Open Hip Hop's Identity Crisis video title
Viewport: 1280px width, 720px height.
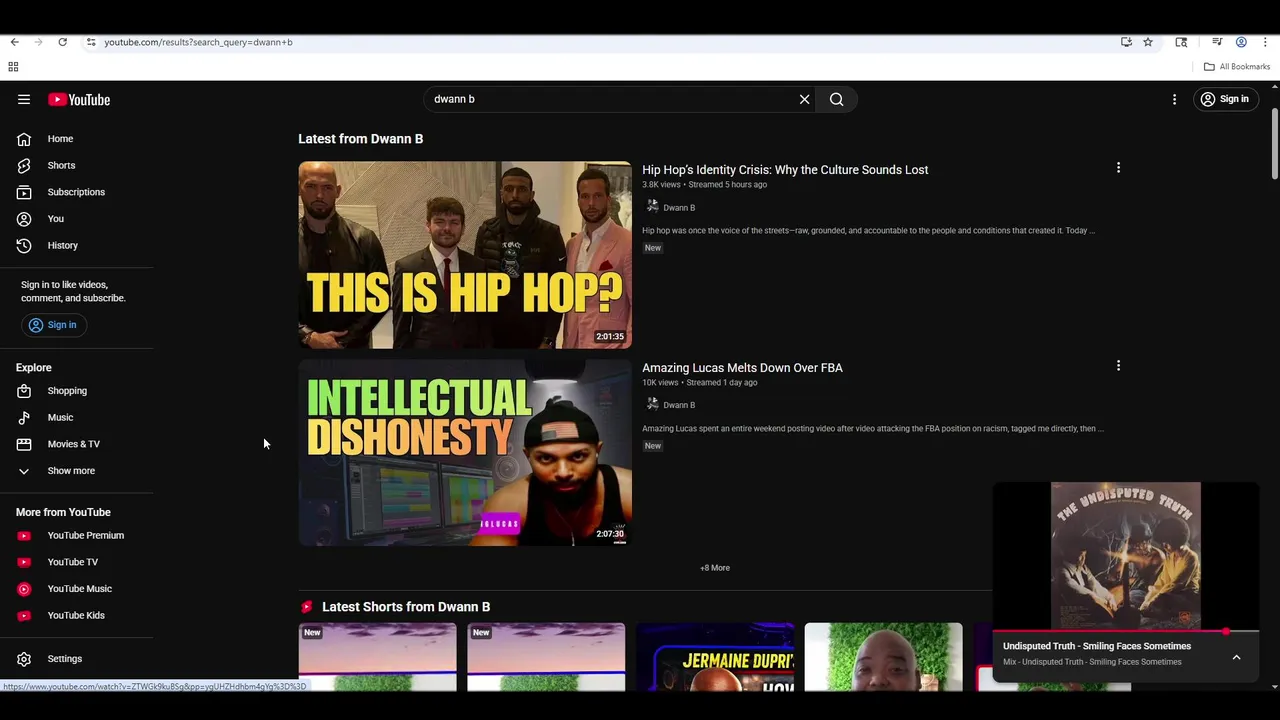[785, 170]
